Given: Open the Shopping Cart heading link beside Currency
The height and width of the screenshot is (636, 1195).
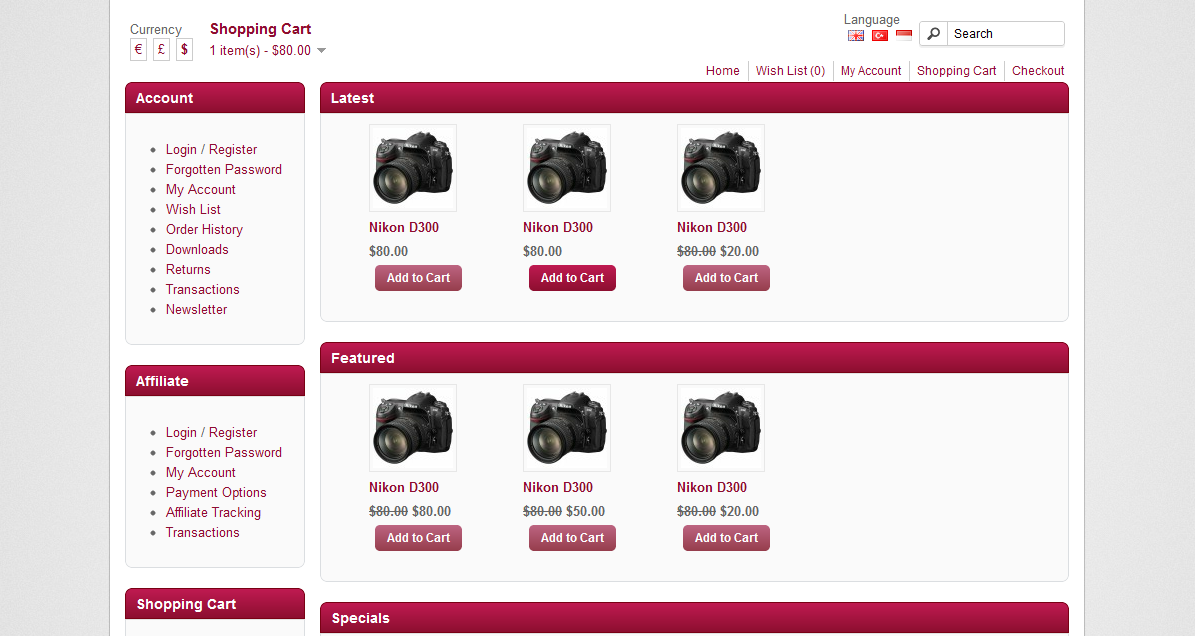Looking at the screenshot, I should pyautogui.click(x=261, y=29).
